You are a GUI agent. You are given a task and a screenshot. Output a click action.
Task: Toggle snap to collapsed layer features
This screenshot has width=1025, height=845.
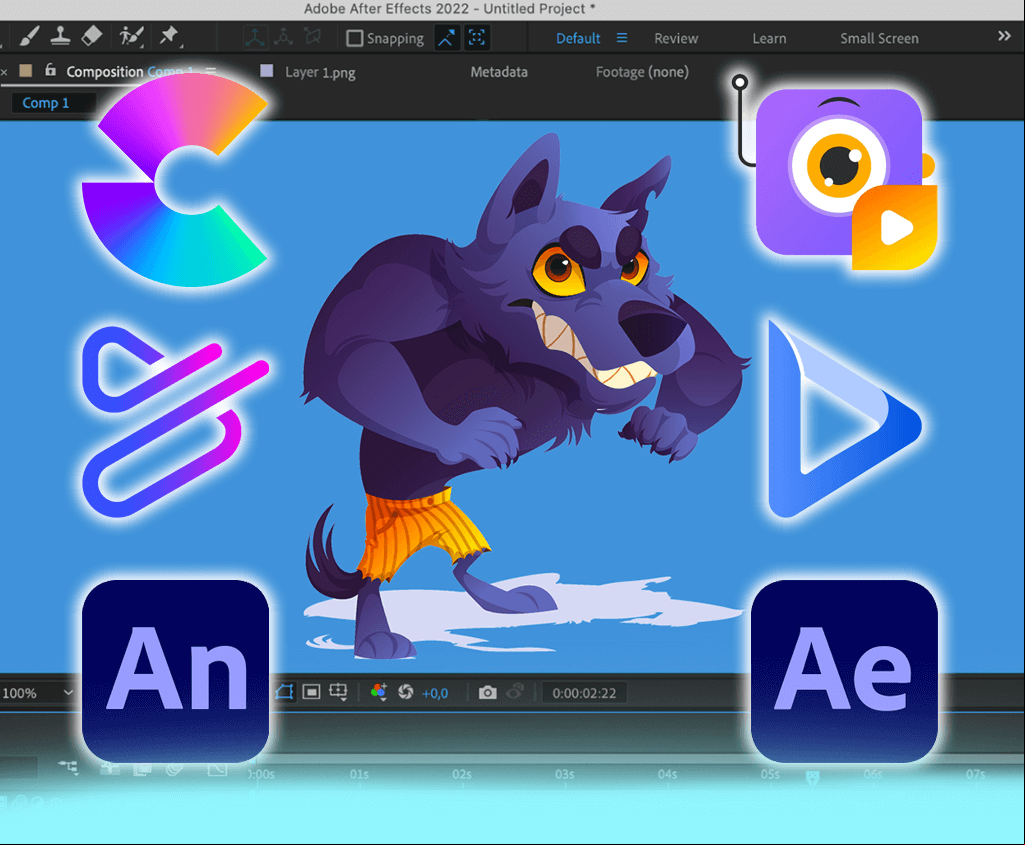477,38
